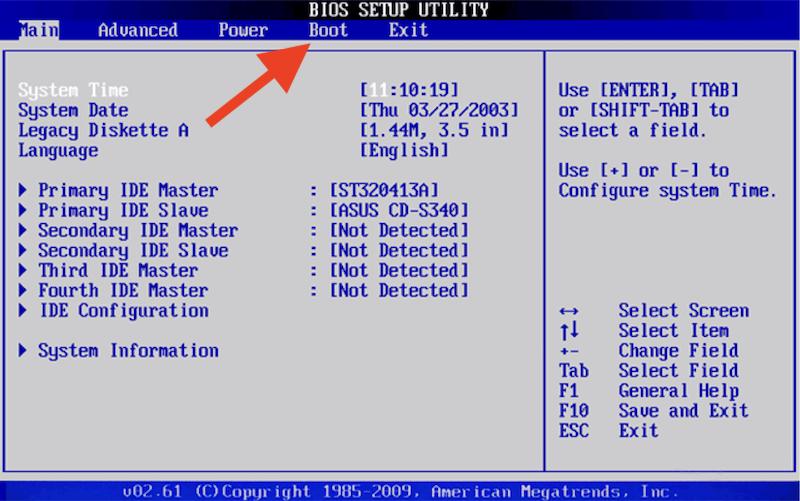Expand System Information arrow

pyautogui.click(x=22, y=350)
